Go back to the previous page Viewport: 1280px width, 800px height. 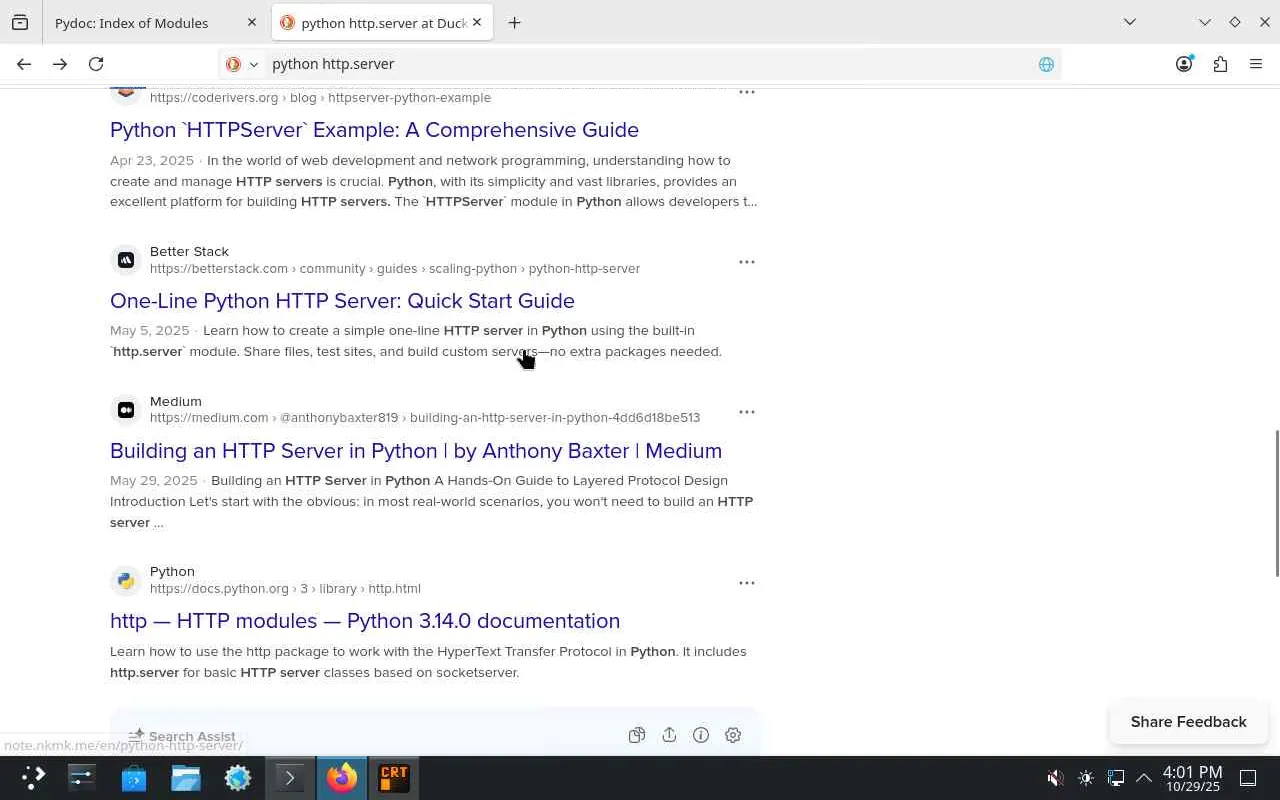pos(24,64)
